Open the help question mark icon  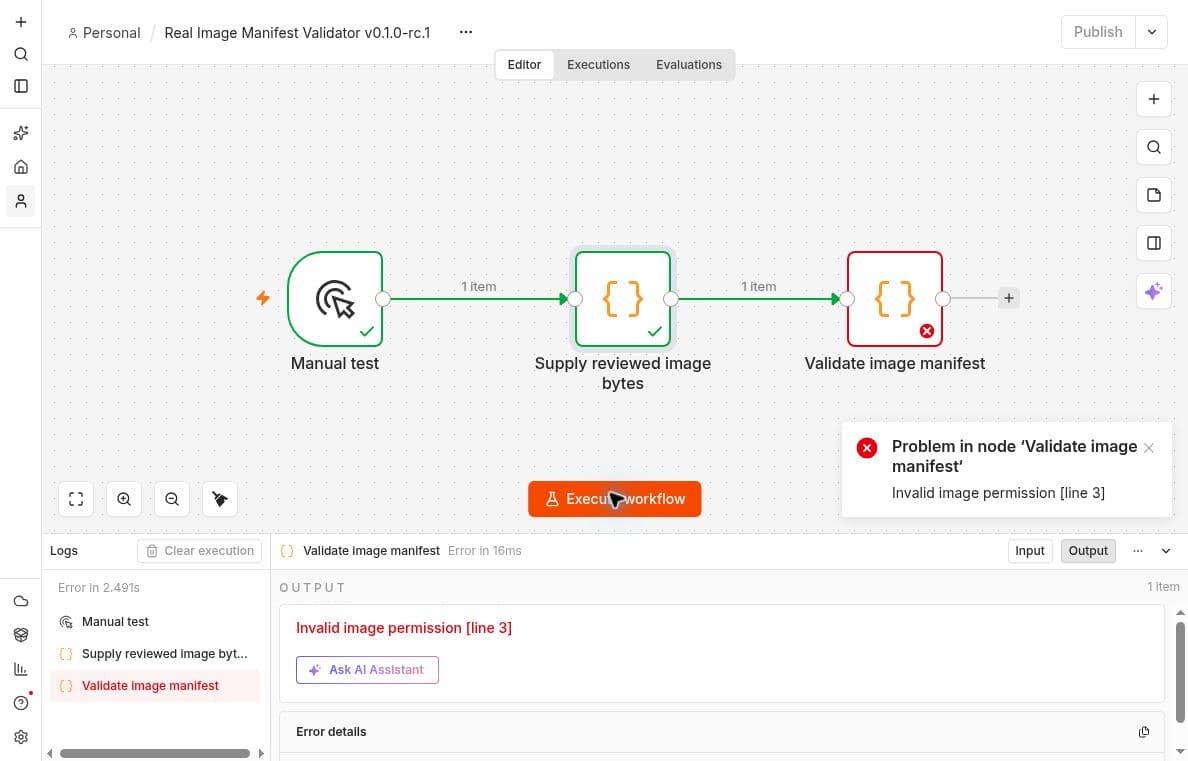21,703
